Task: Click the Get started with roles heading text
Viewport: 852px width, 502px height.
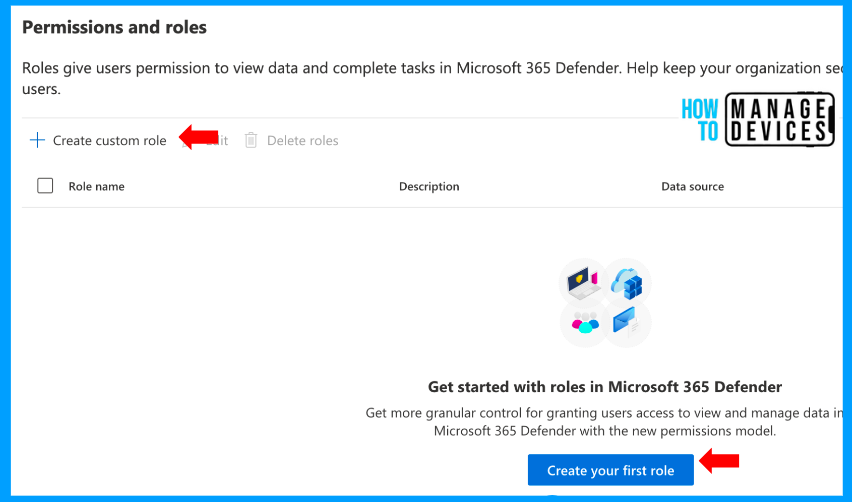Action: pos(605,387)
